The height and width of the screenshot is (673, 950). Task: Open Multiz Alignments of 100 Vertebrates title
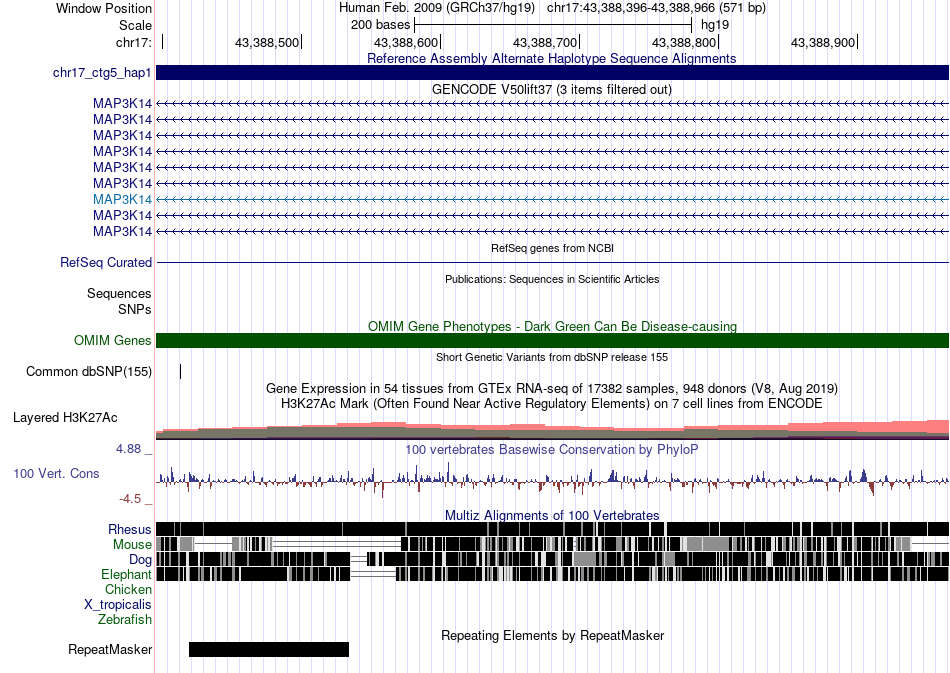tap(552, 516)
